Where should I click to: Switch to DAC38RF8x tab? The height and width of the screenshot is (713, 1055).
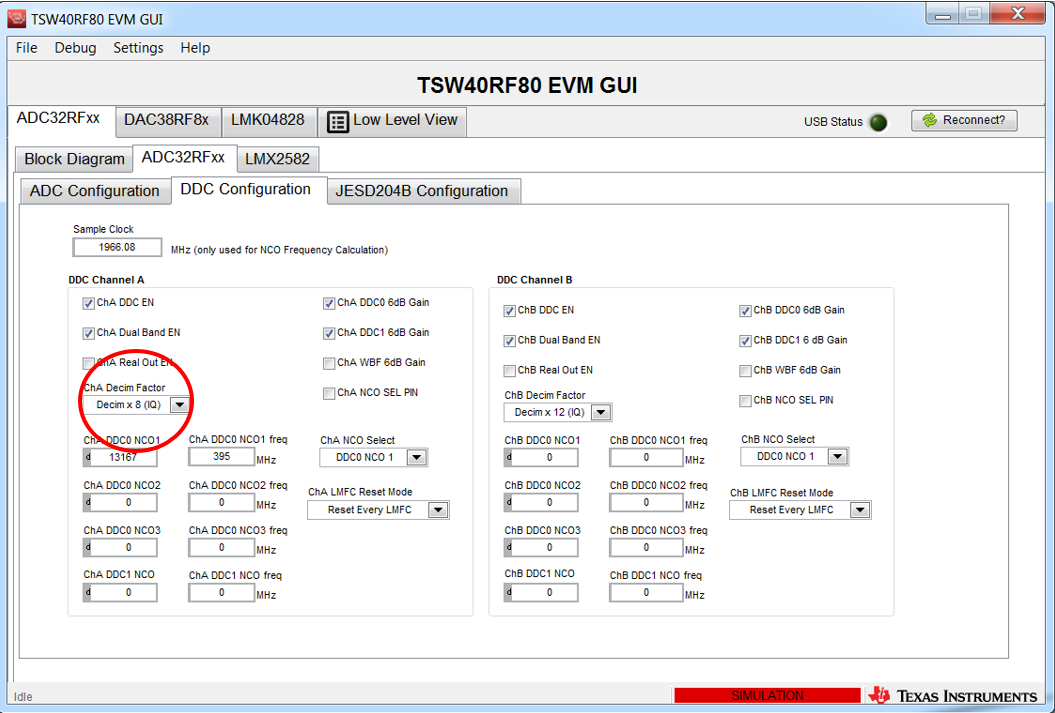[168, 121]
